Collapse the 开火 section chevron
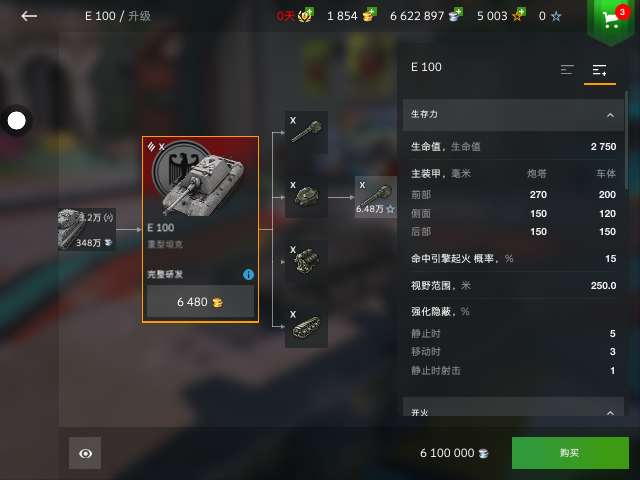640x480 pixels. [x=610, y=412]
